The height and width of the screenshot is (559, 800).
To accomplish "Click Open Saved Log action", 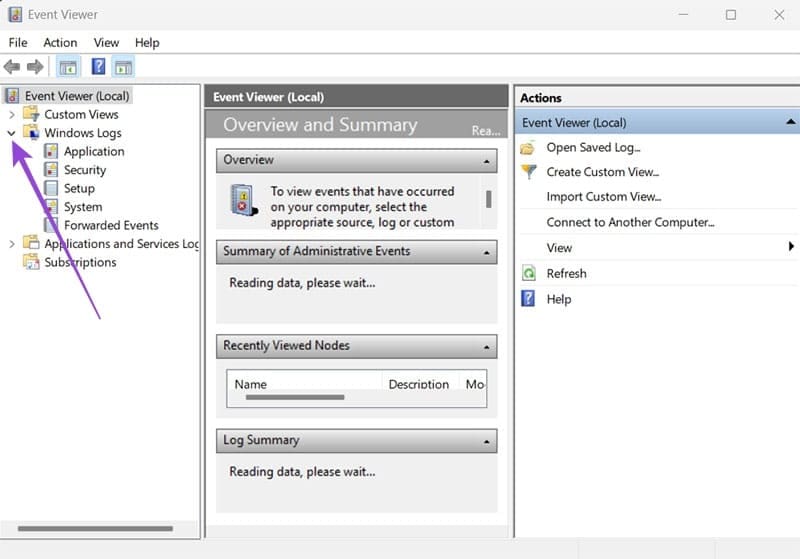I will 592,147.
